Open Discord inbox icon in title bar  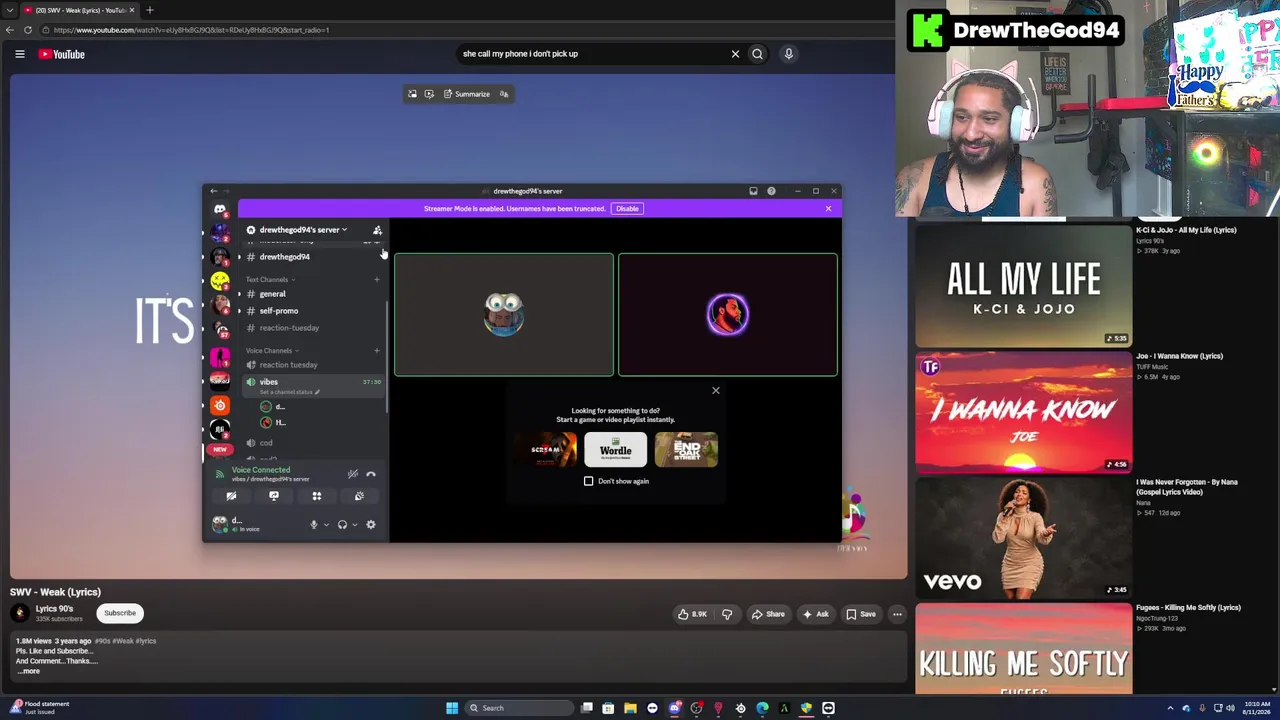point(753,191)
